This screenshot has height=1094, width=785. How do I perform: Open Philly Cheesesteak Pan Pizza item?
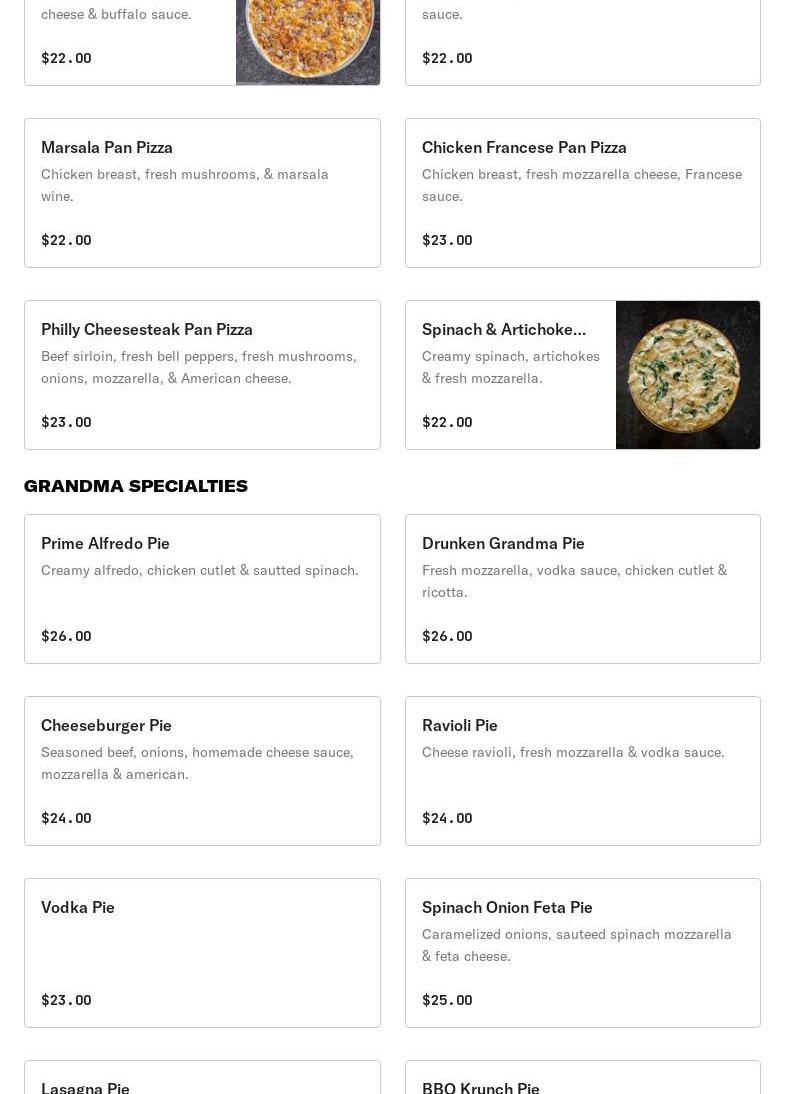[202, 375]
